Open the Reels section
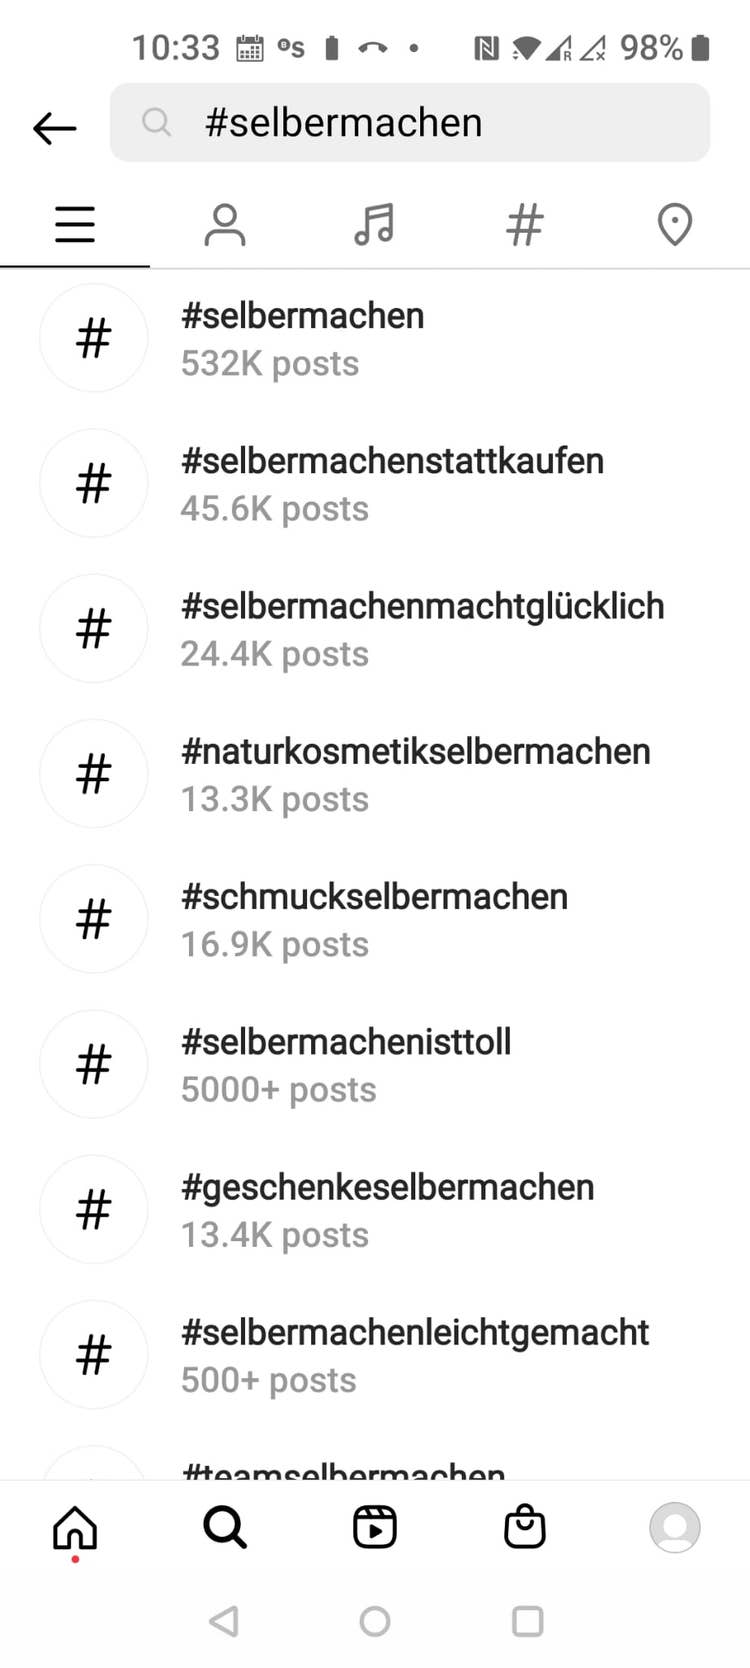Viewport: 750px width, 1668px height. click(375, 1527)
